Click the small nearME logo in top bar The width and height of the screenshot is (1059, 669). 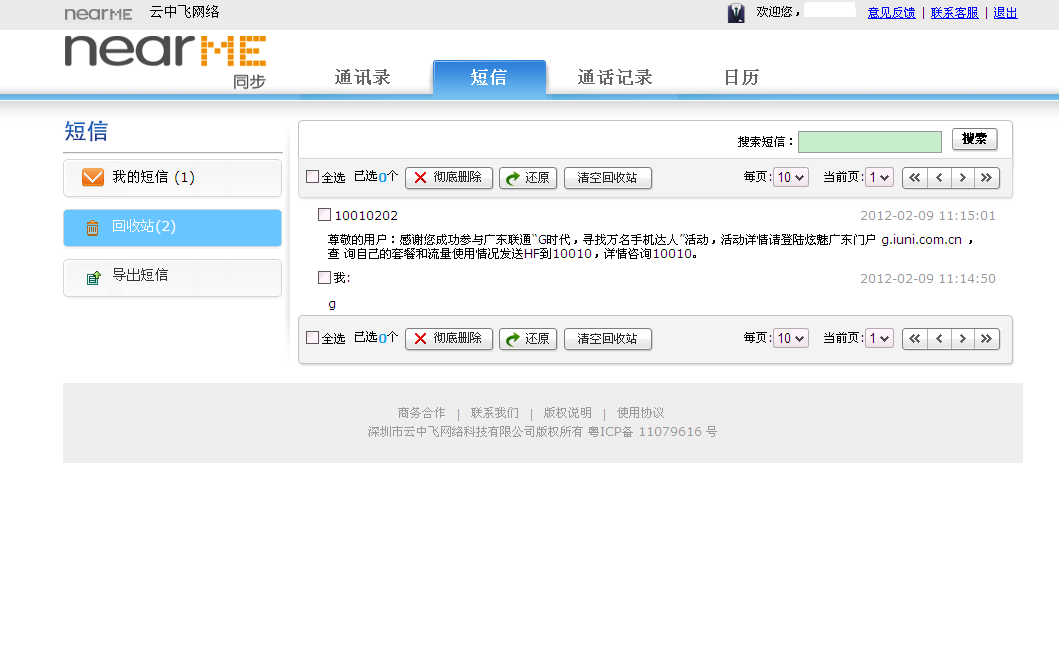(x=98, y=14)
